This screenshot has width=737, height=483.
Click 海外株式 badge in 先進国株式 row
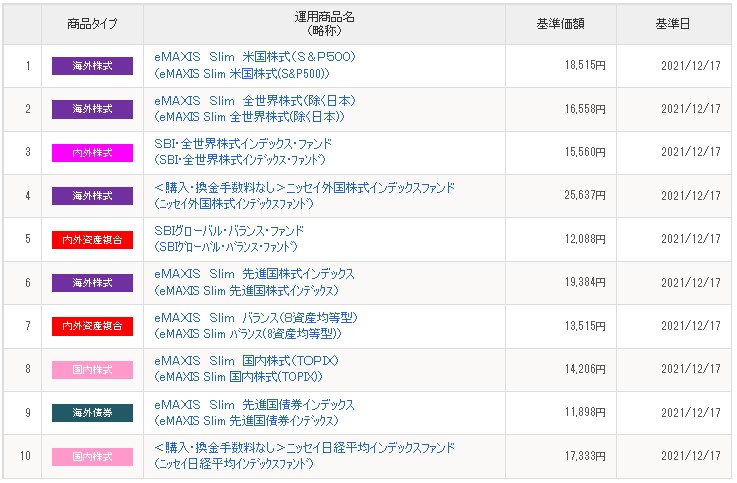[x=92, y=283]
